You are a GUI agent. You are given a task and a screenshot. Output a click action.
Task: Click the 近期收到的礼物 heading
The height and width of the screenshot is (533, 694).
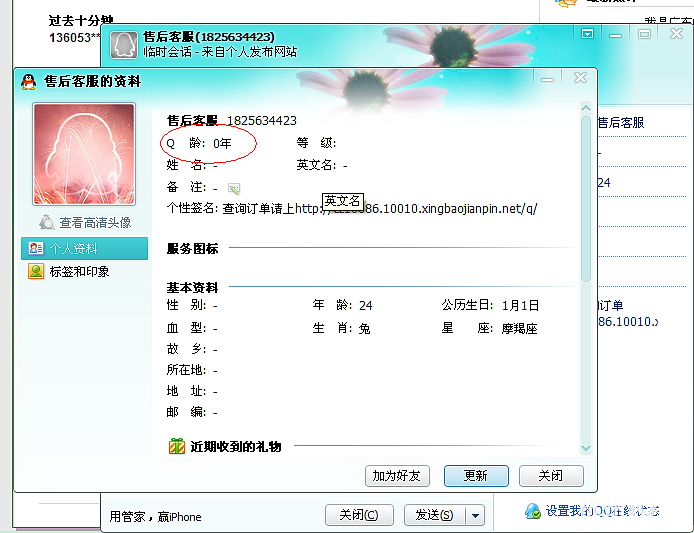236,447
